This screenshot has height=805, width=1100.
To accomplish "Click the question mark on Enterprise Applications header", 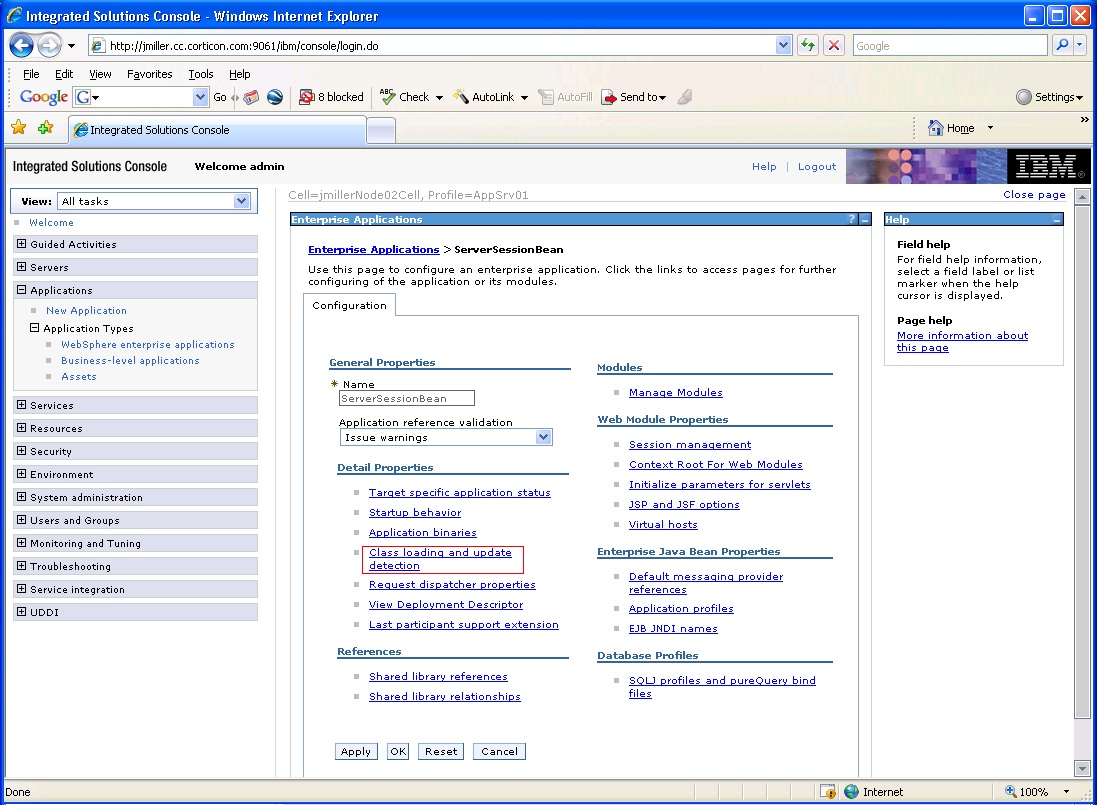I will tap(852, 219).
